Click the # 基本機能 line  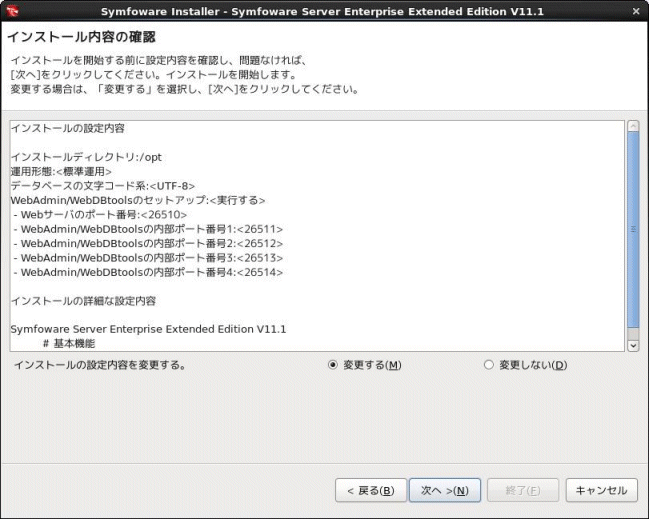(x=69, y=344)
